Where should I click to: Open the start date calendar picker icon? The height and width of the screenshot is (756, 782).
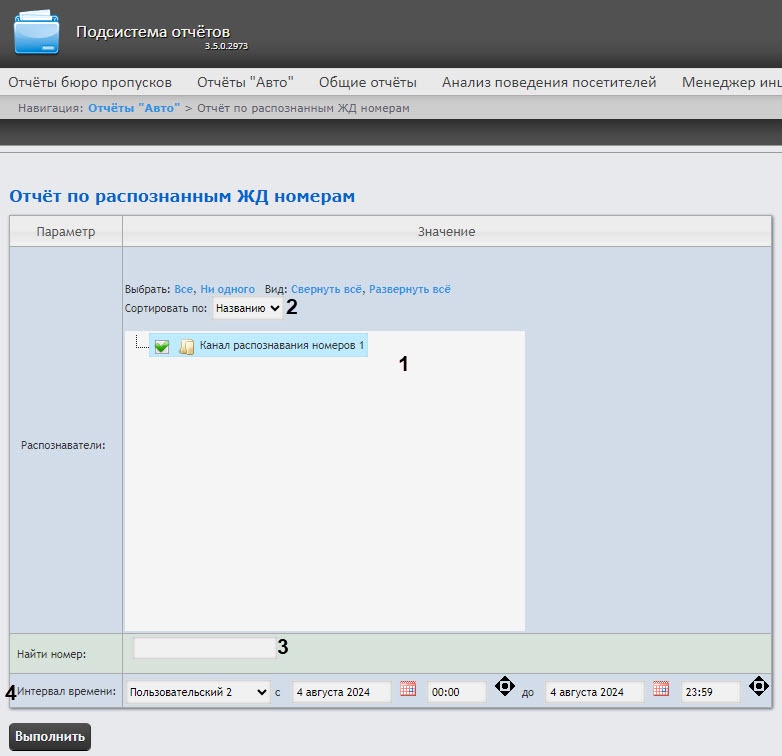click(407, 689)
